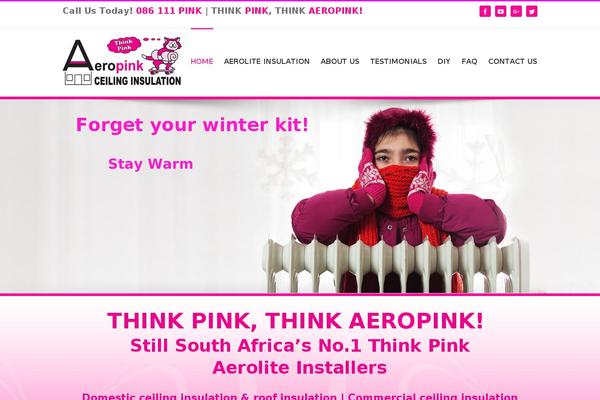Click the THINK PINK, THINK AEROPINK! headline
Viewport: 600px width, 400px height.
pos(295,321)
